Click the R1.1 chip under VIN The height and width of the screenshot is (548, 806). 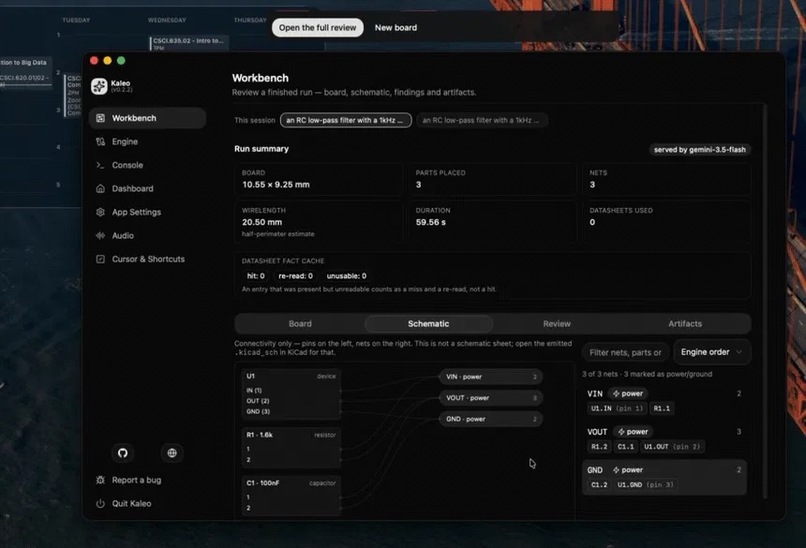click(x=662, y=408)
